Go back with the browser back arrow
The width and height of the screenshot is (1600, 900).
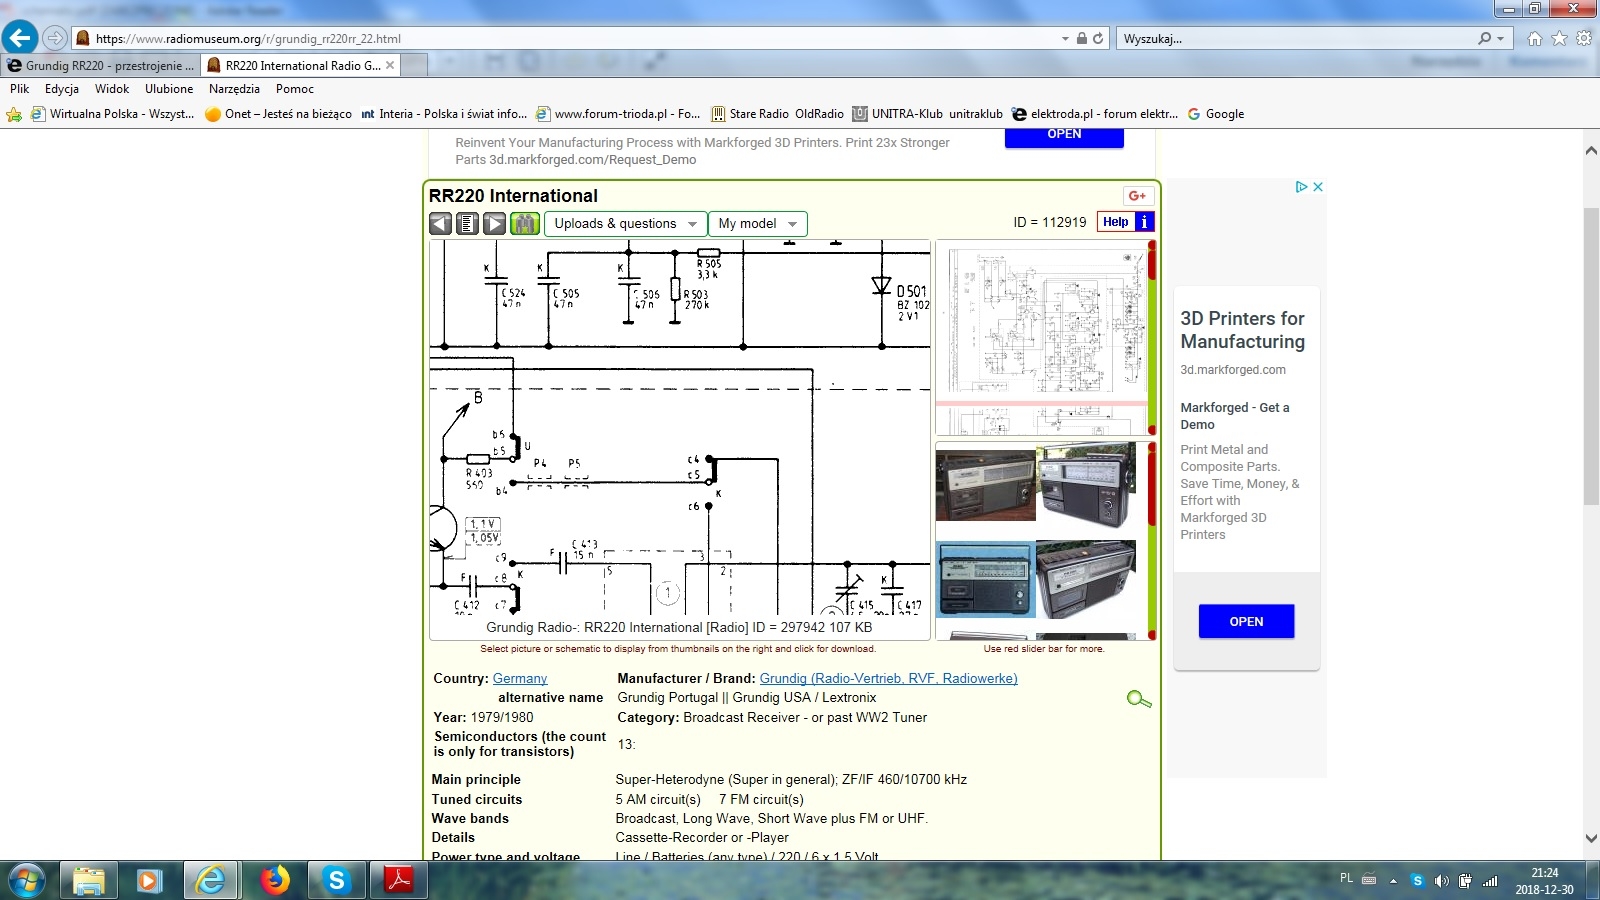(x=20, y=38)
